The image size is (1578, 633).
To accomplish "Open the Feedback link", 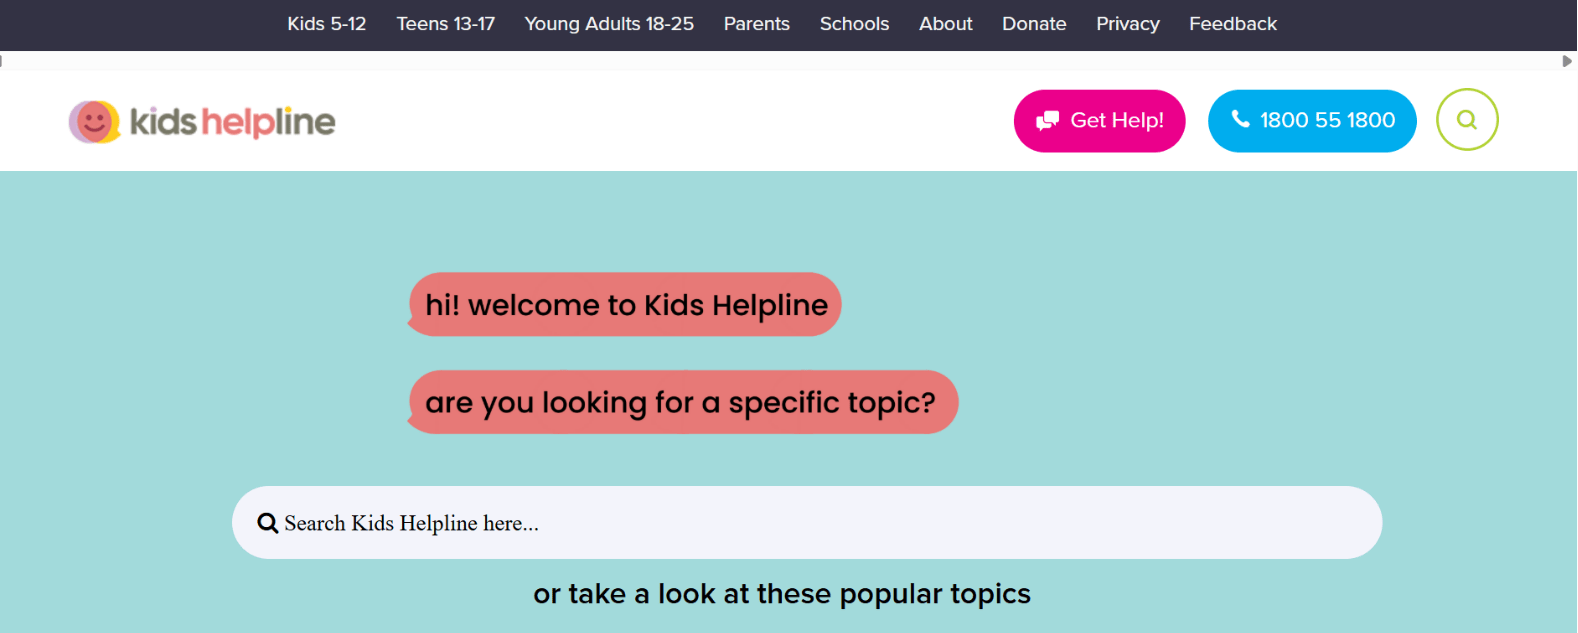I will (x=1232, y=24).
